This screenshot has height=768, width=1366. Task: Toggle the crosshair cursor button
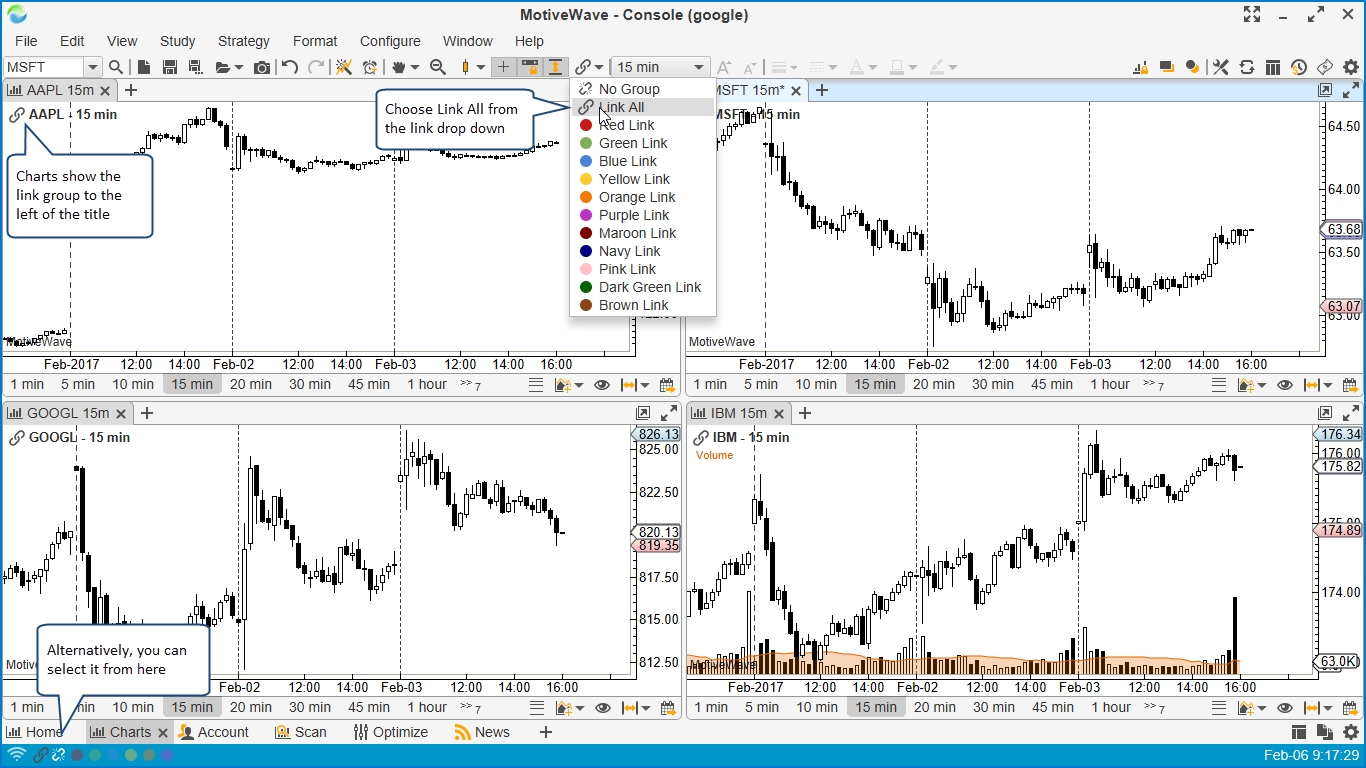(x=504, y=67)
